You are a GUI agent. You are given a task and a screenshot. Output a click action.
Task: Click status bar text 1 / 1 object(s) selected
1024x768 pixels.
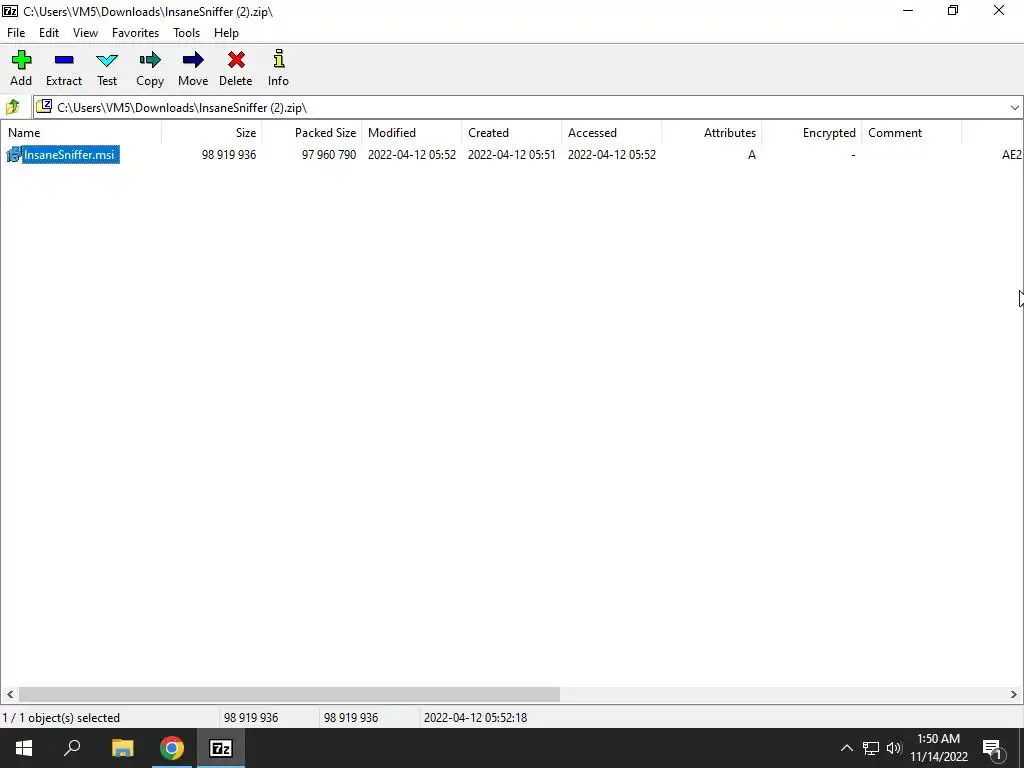61,718
